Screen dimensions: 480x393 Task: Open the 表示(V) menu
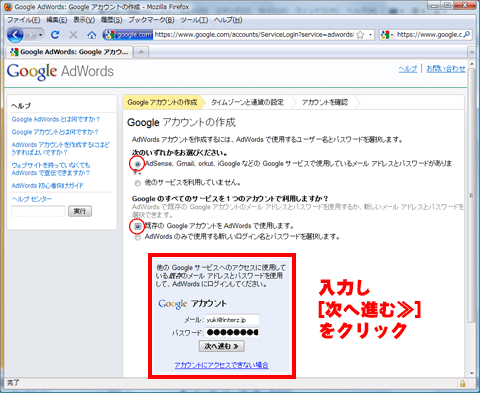(x=84, y=20)
